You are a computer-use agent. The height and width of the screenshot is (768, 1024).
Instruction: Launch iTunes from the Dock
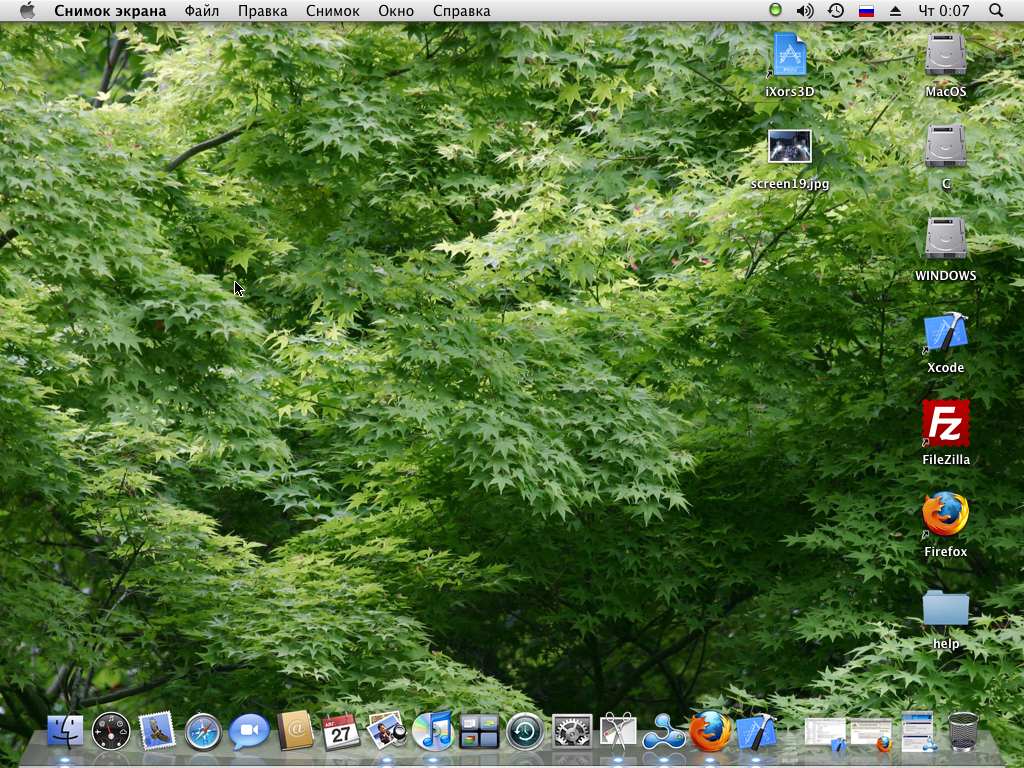click(x=432, y=732)
